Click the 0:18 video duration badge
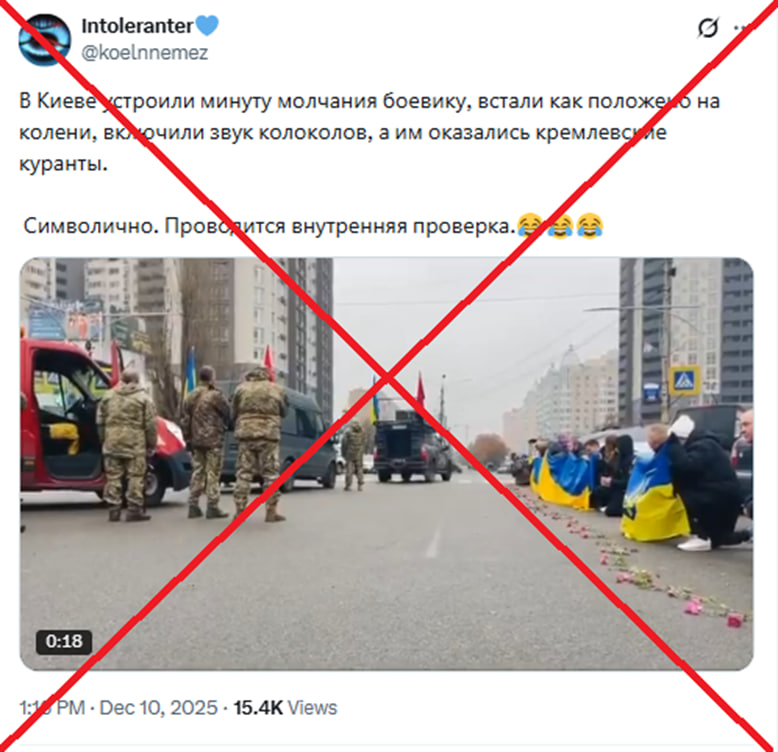 point(64,641)
